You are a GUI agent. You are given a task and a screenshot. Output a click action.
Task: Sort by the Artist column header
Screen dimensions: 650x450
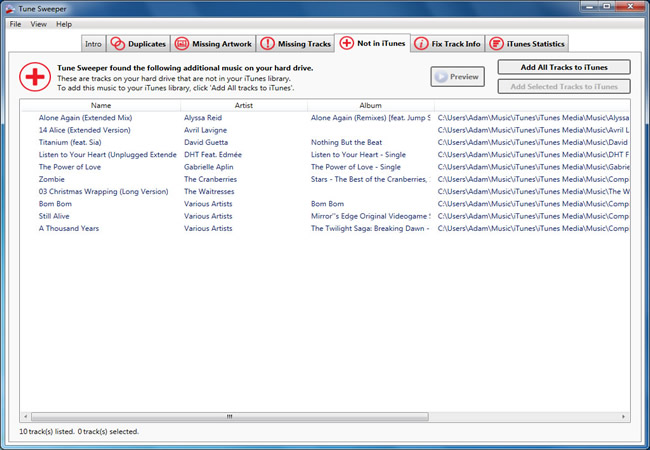pyautogui.click(x=244, y=105)
